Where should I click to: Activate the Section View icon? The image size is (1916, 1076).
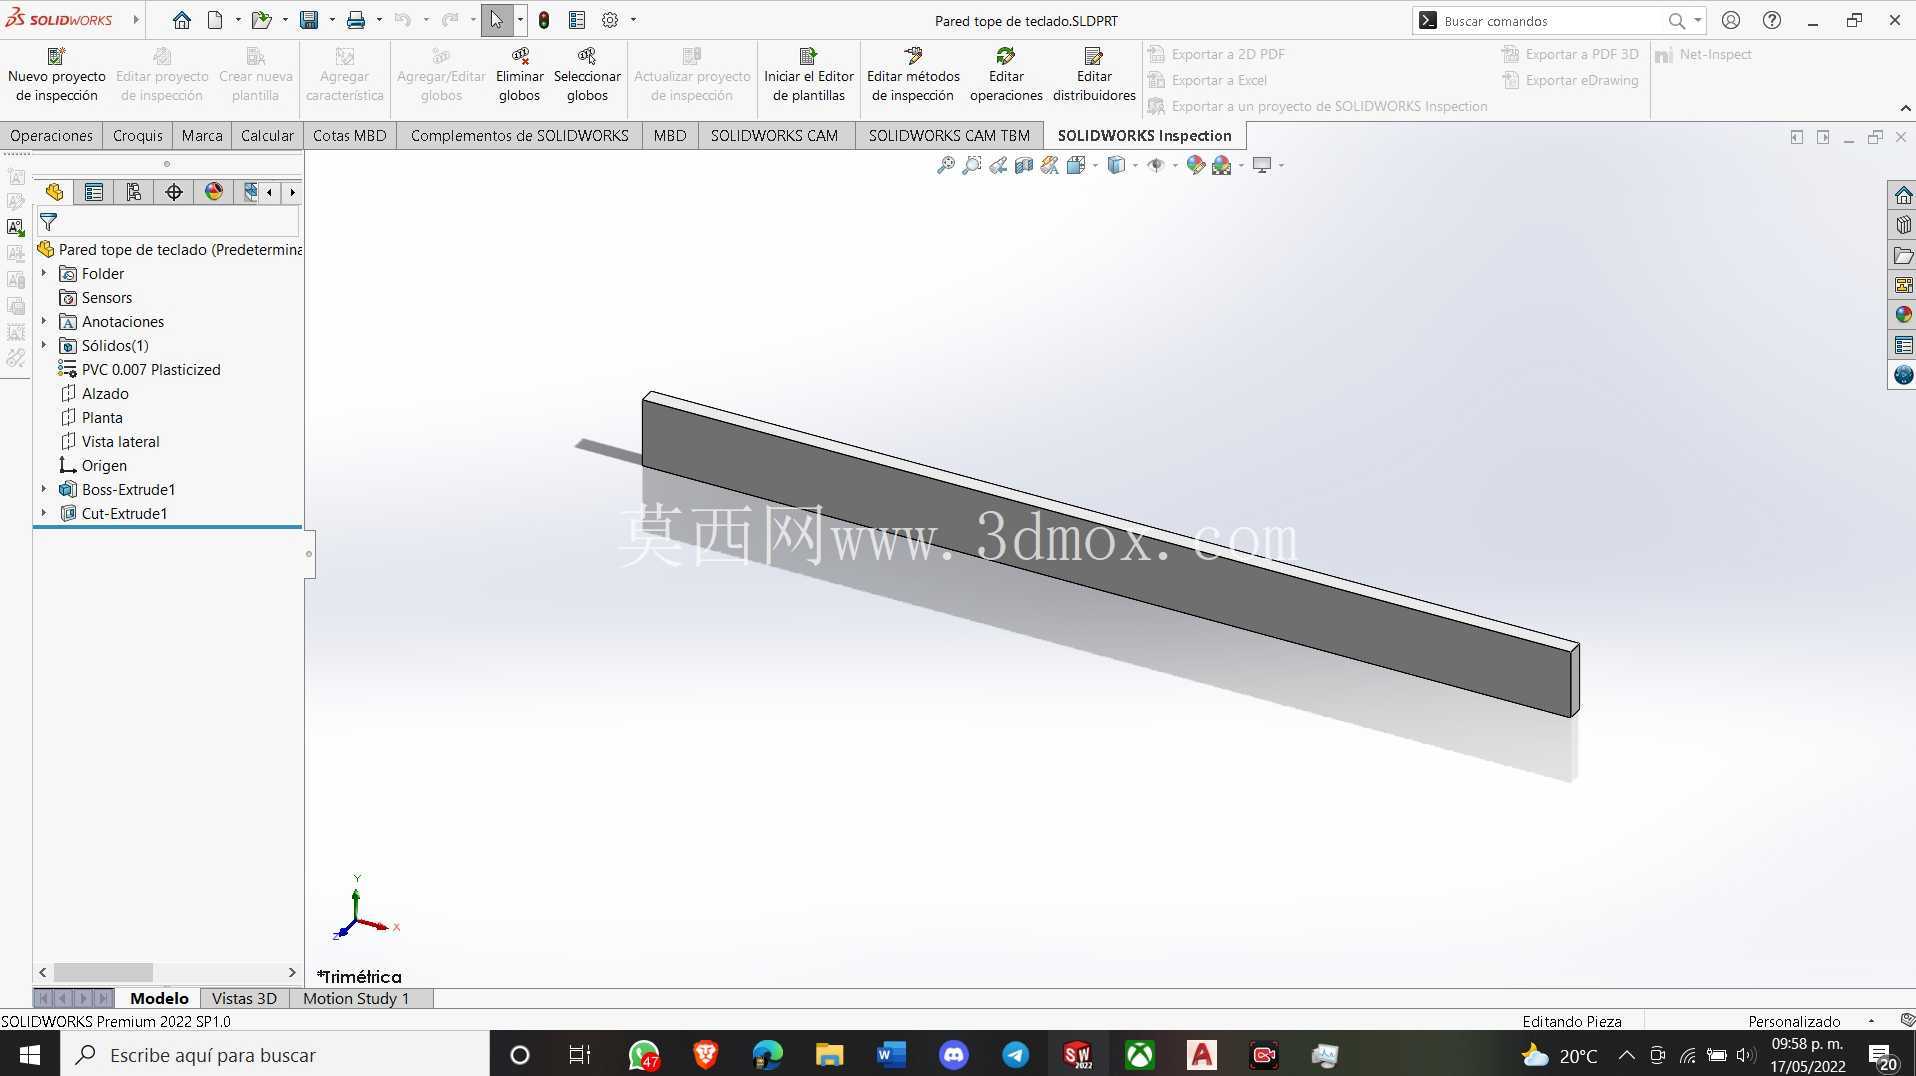tap(1024, 165)
